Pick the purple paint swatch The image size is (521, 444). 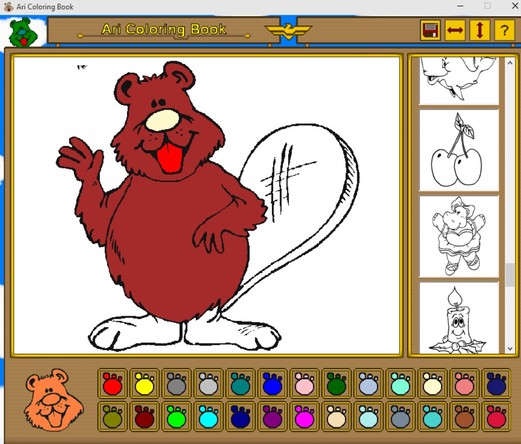tap(272, 416)
